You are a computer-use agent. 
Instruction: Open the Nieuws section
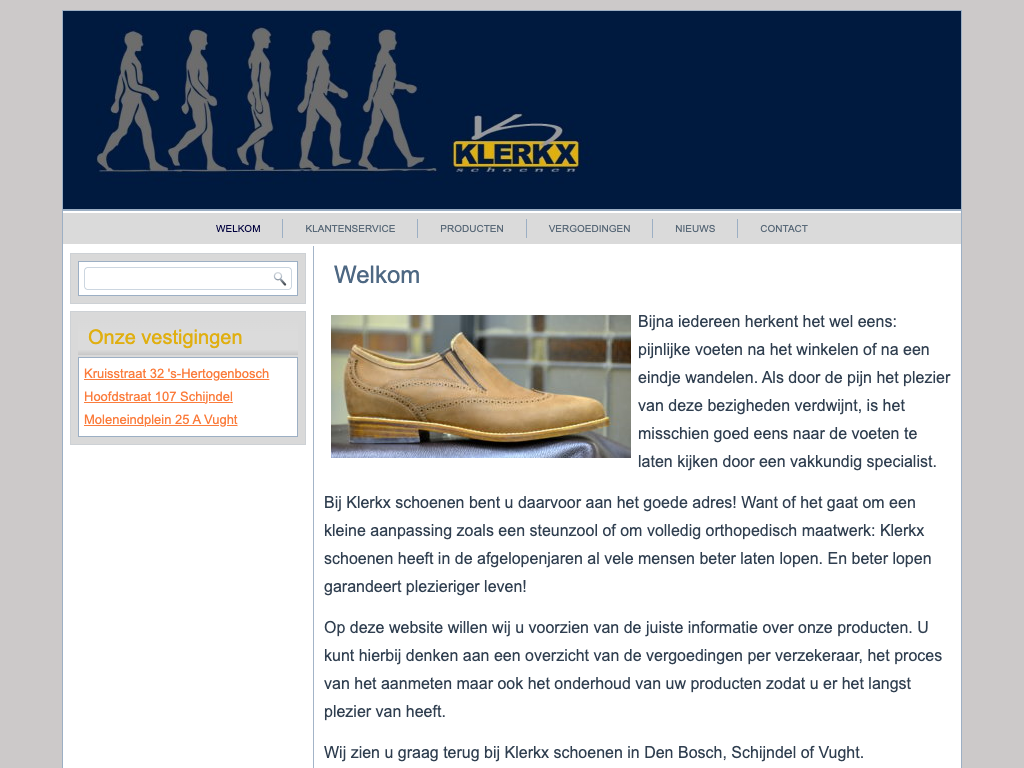click(x=695, y=229)
